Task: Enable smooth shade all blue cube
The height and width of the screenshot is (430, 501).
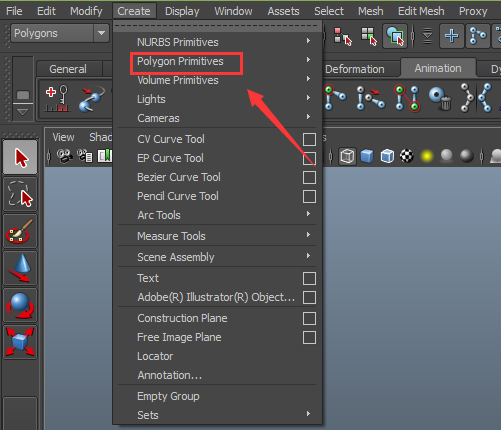Action: [367, 156]
